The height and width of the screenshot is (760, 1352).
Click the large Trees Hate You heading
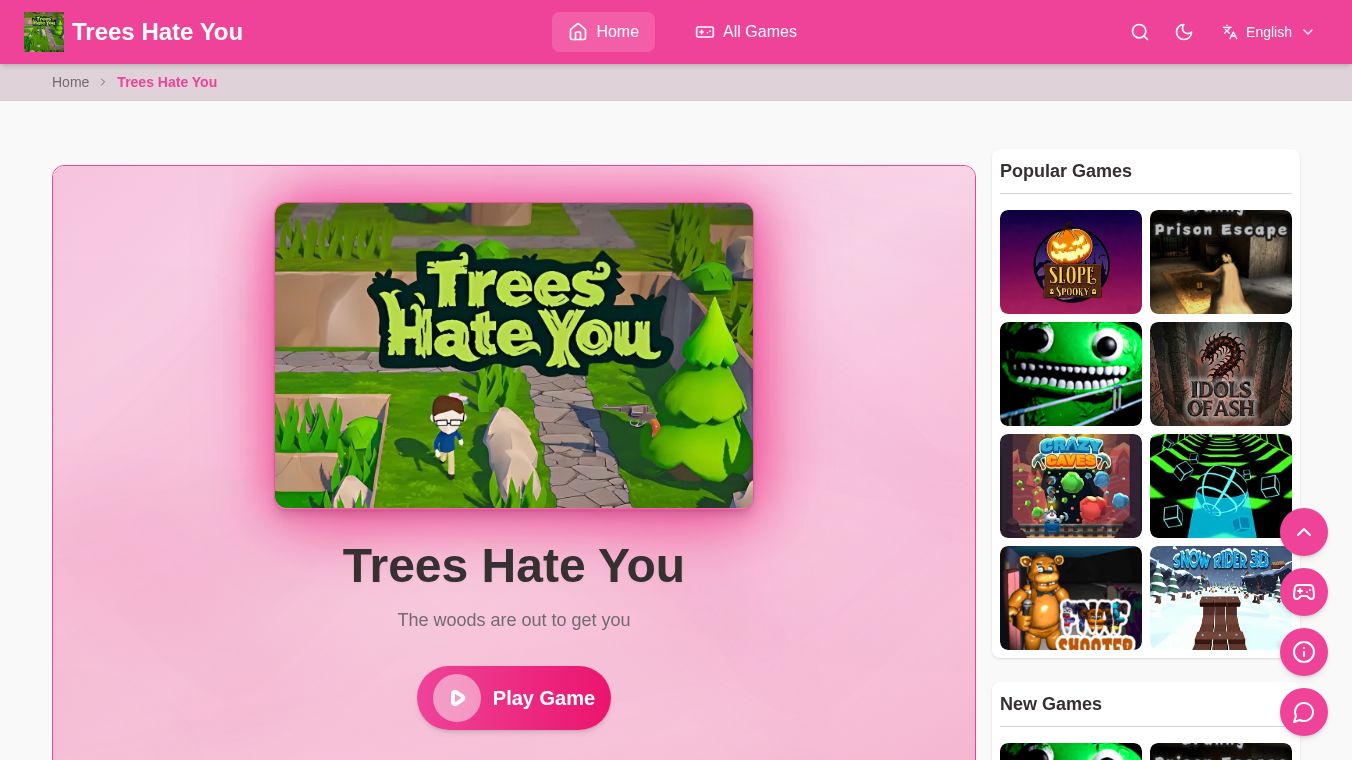514,566
